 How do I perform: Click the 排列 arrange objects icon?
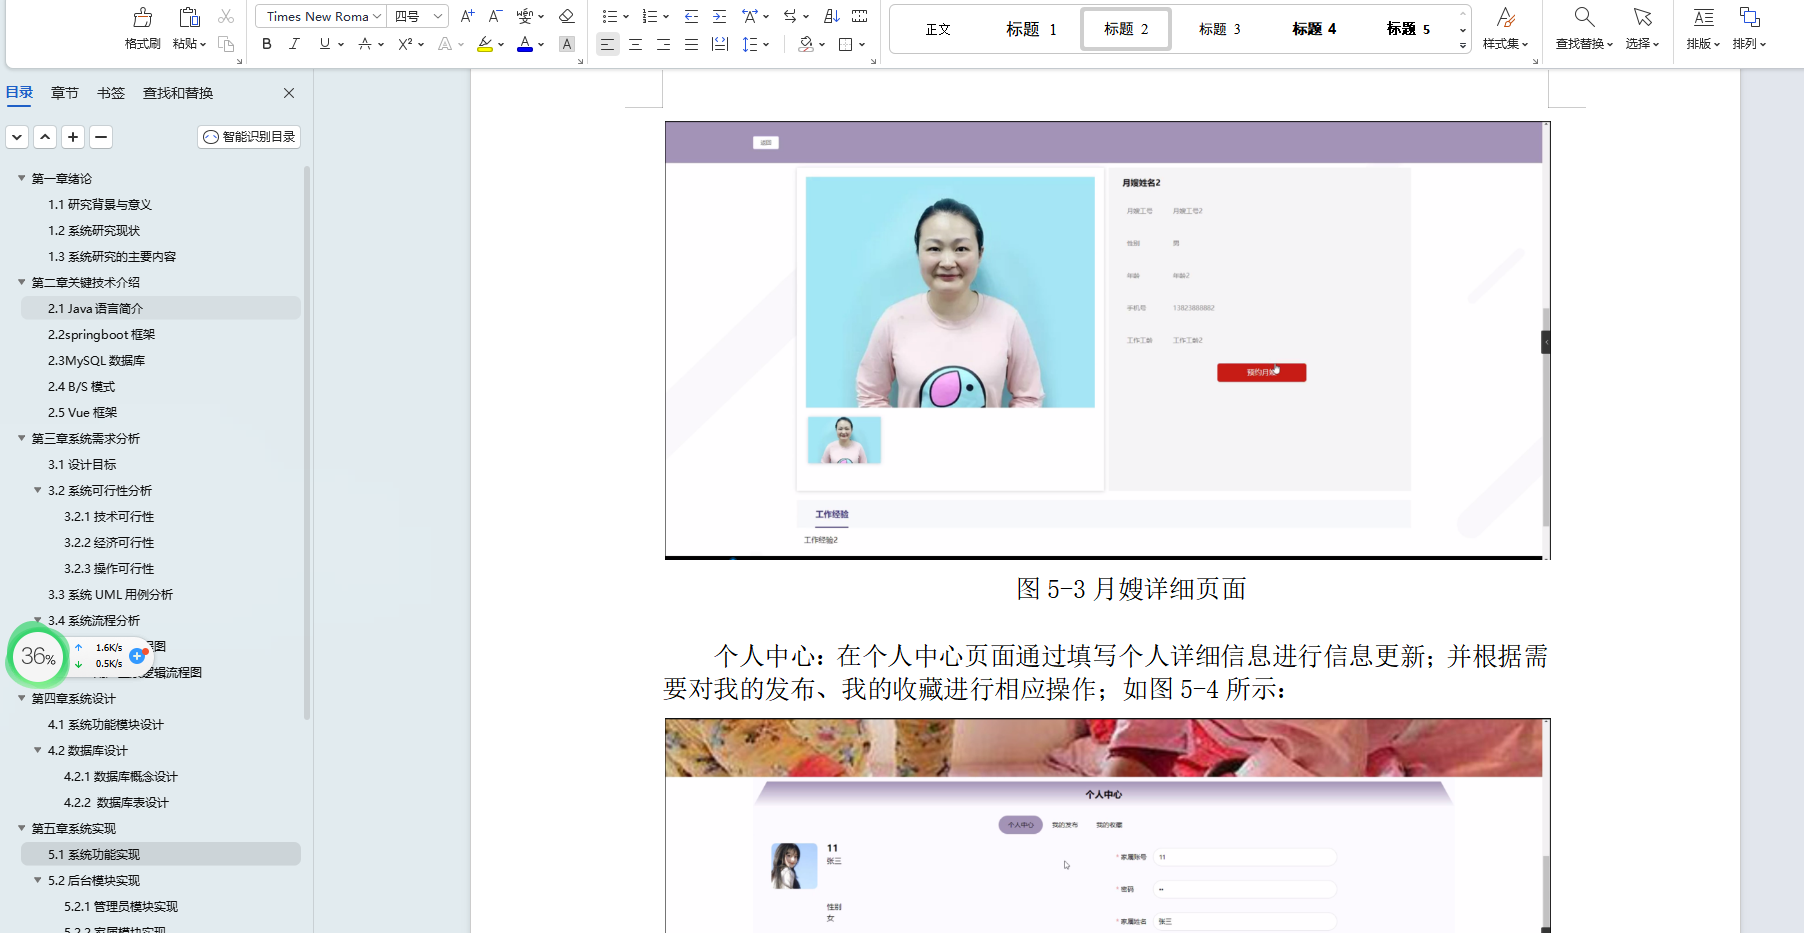pos(1750,27)
